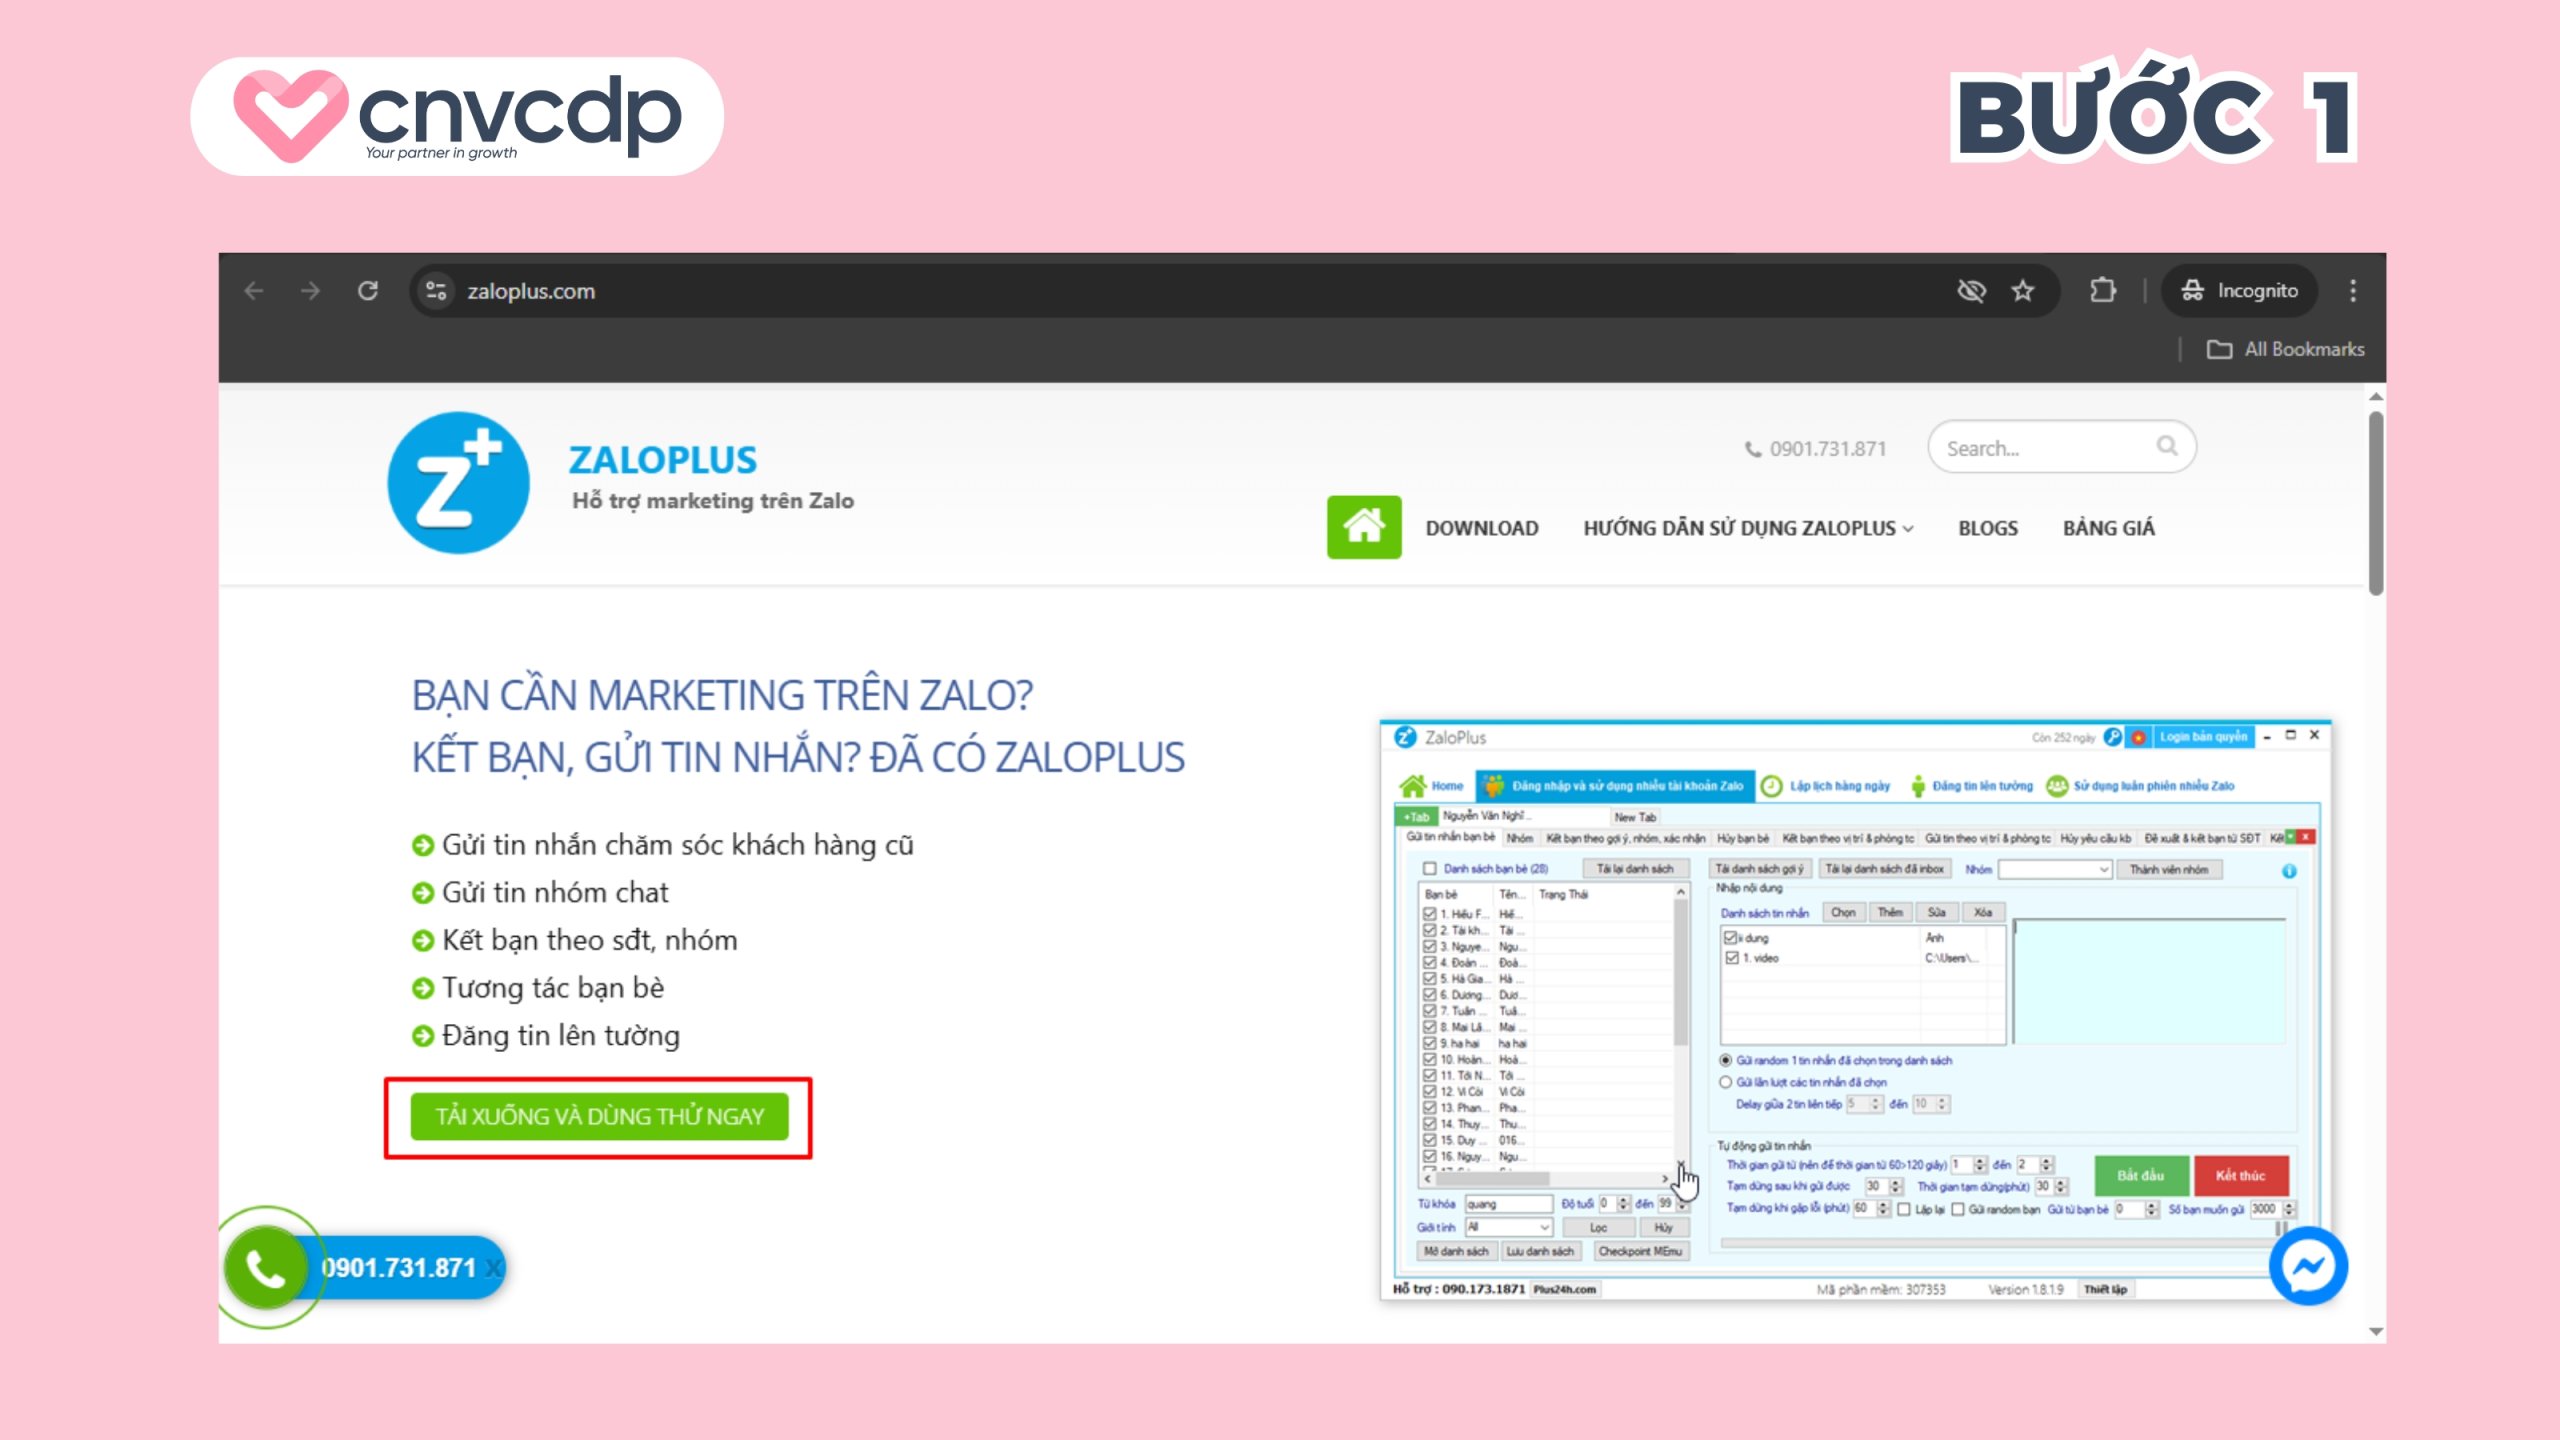Viewport: 2560px width, 1440px height.
Task: Open site information icon in address bar
Action: point(436,291)
